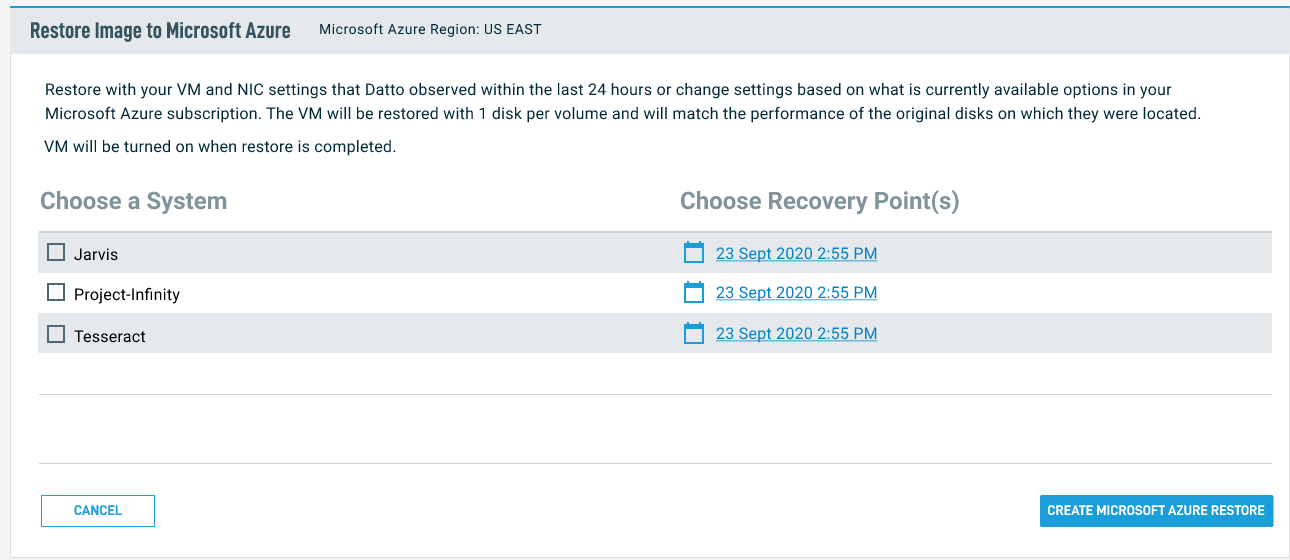Image resolution: width=1290 pixels, height=560 pixels.
Task: Choose Tesseract recovery point date link
Action: click(x=796, y=334)
